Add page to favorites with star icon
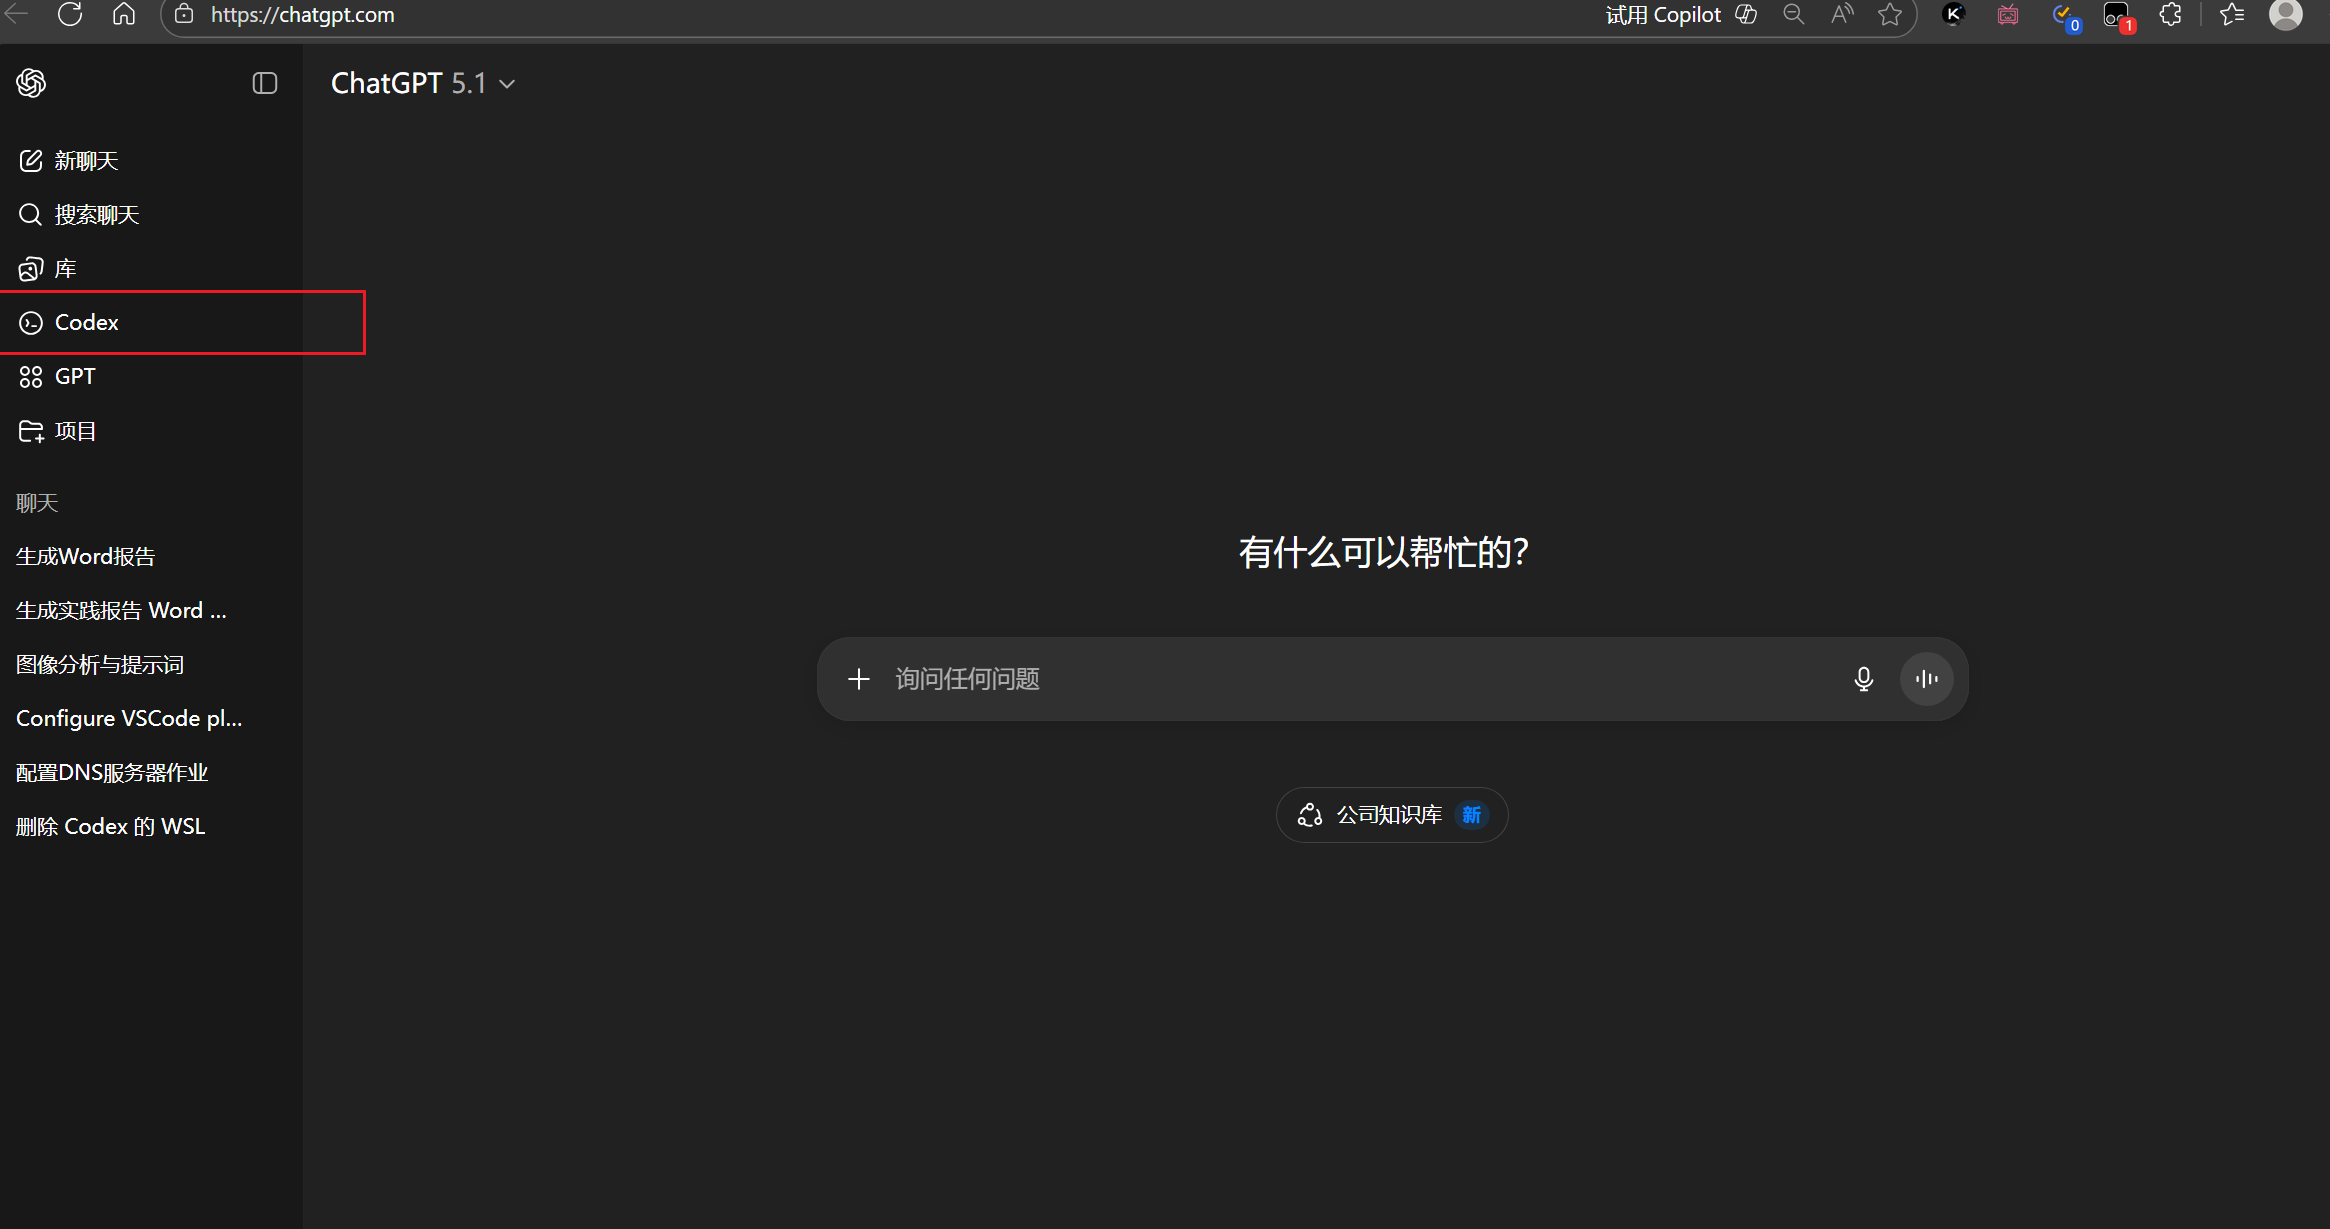The height and width of the screenshot is (1229, 2330). (x=1889, y=15)
